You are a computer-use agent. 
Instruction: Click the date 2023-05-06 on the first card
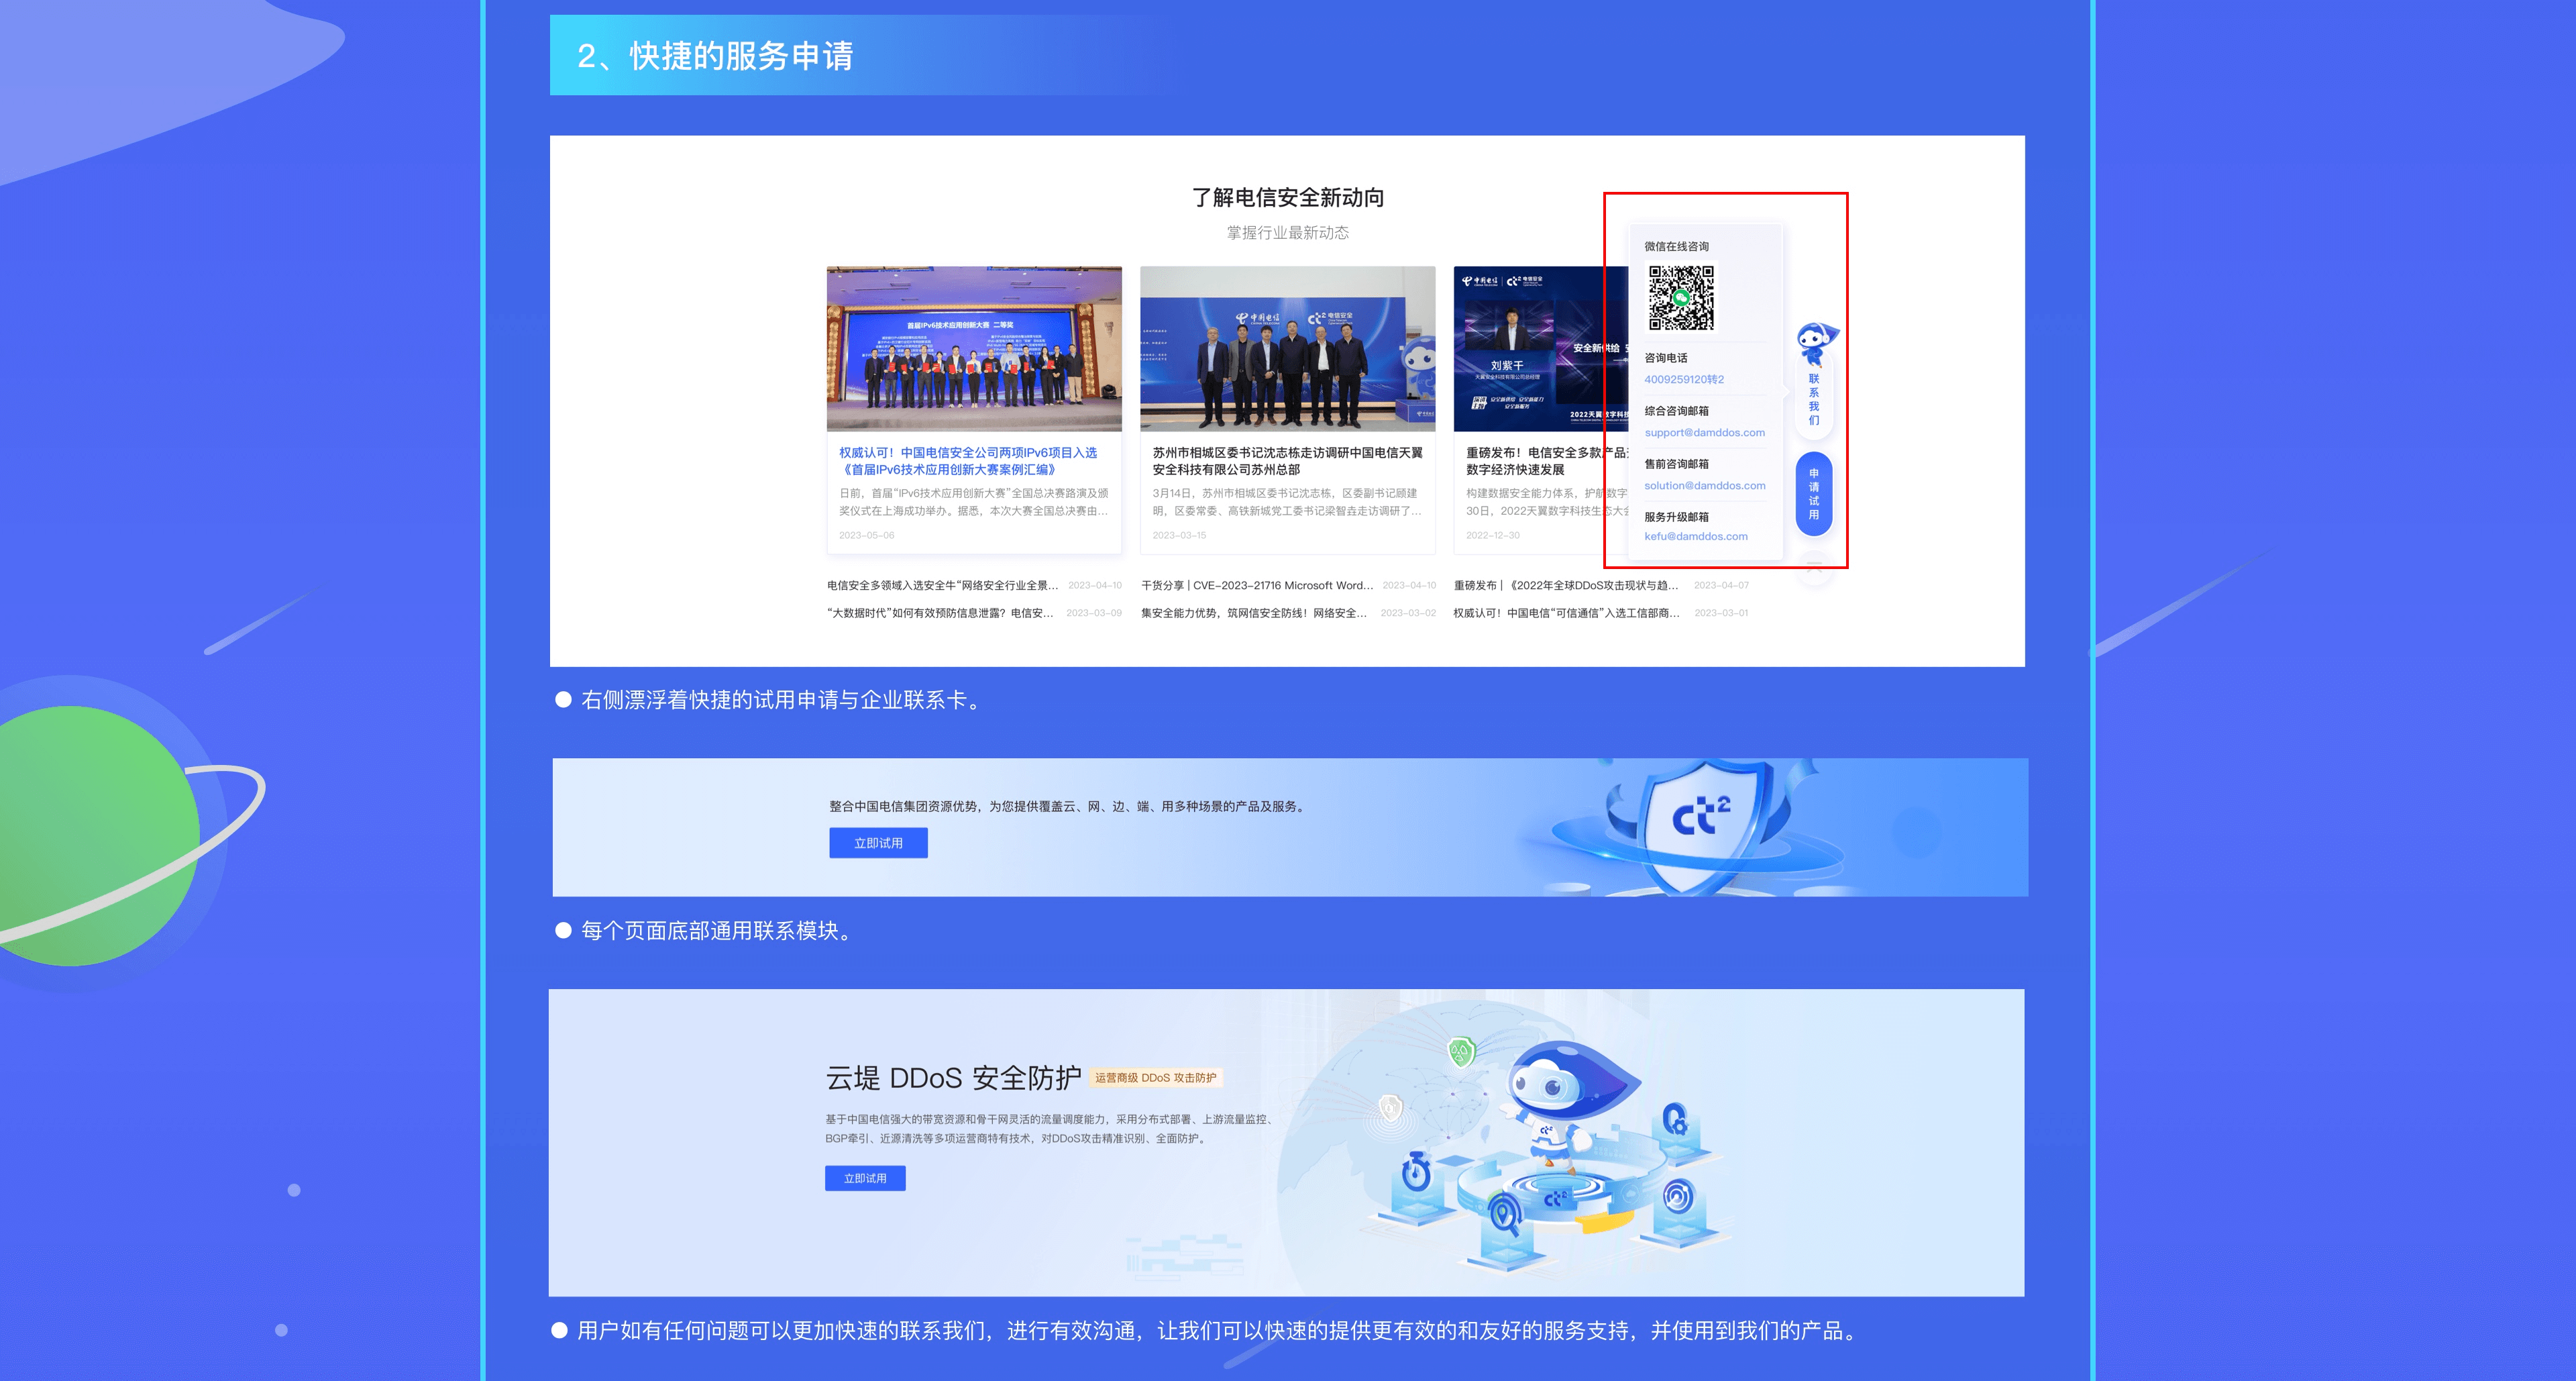click(x=867, y=535)
